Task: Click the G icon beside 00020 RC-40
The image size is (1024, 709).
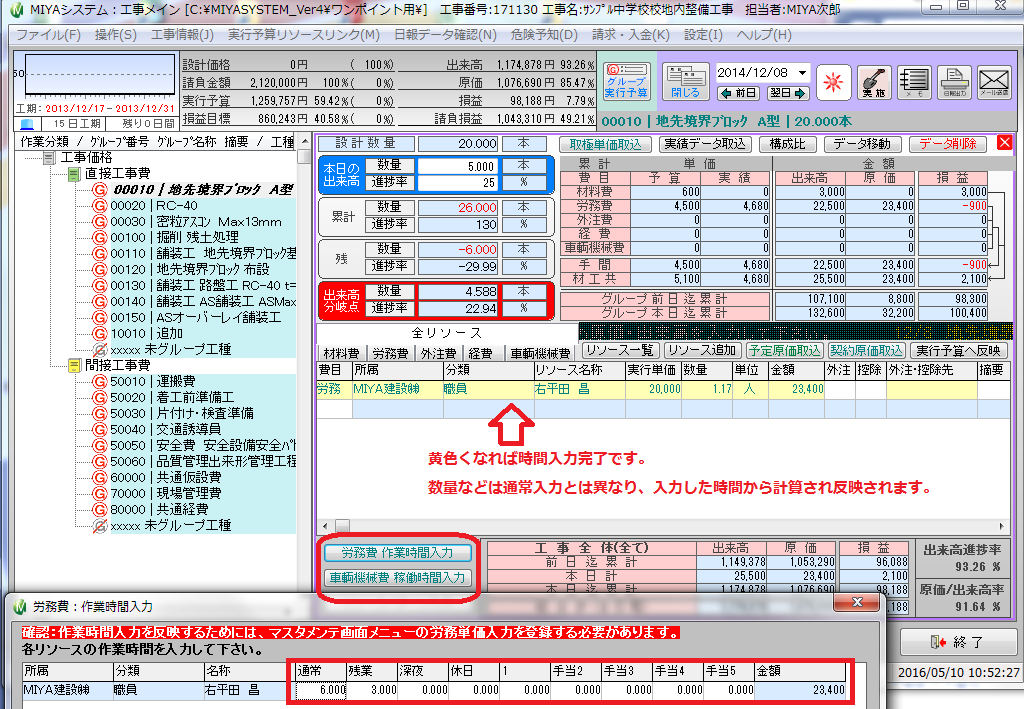Action: click(x=99, y=206)
